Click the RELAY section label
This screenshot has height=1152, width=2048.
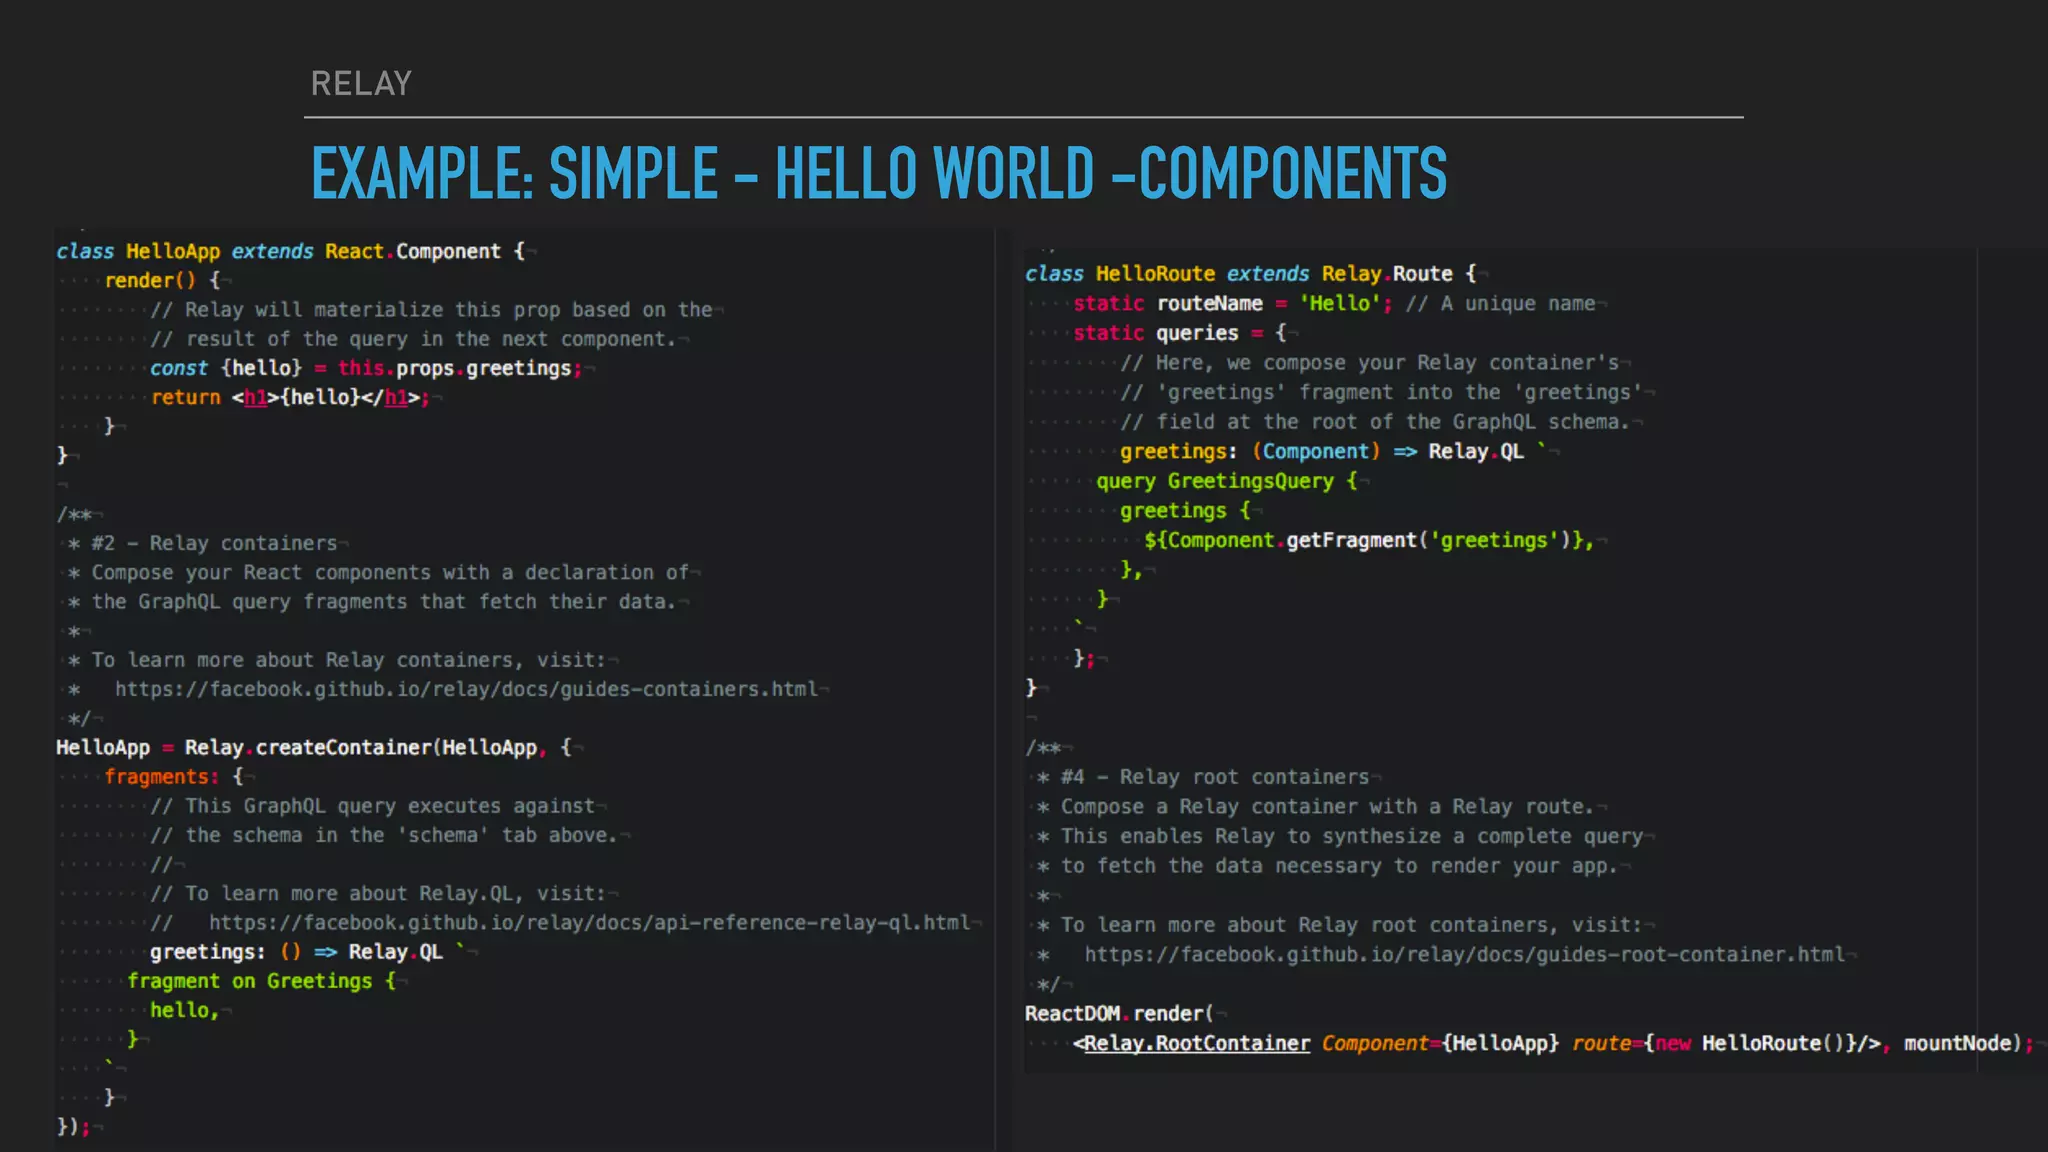pos(361,83)
